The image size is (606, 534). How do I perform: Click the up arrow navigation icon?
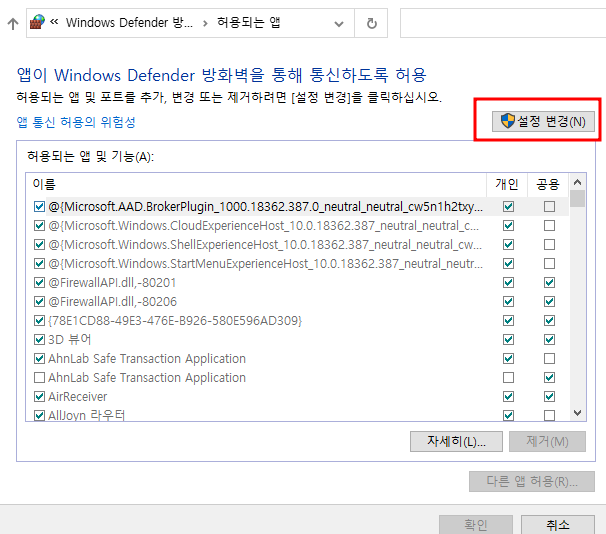tap(13, 24)
